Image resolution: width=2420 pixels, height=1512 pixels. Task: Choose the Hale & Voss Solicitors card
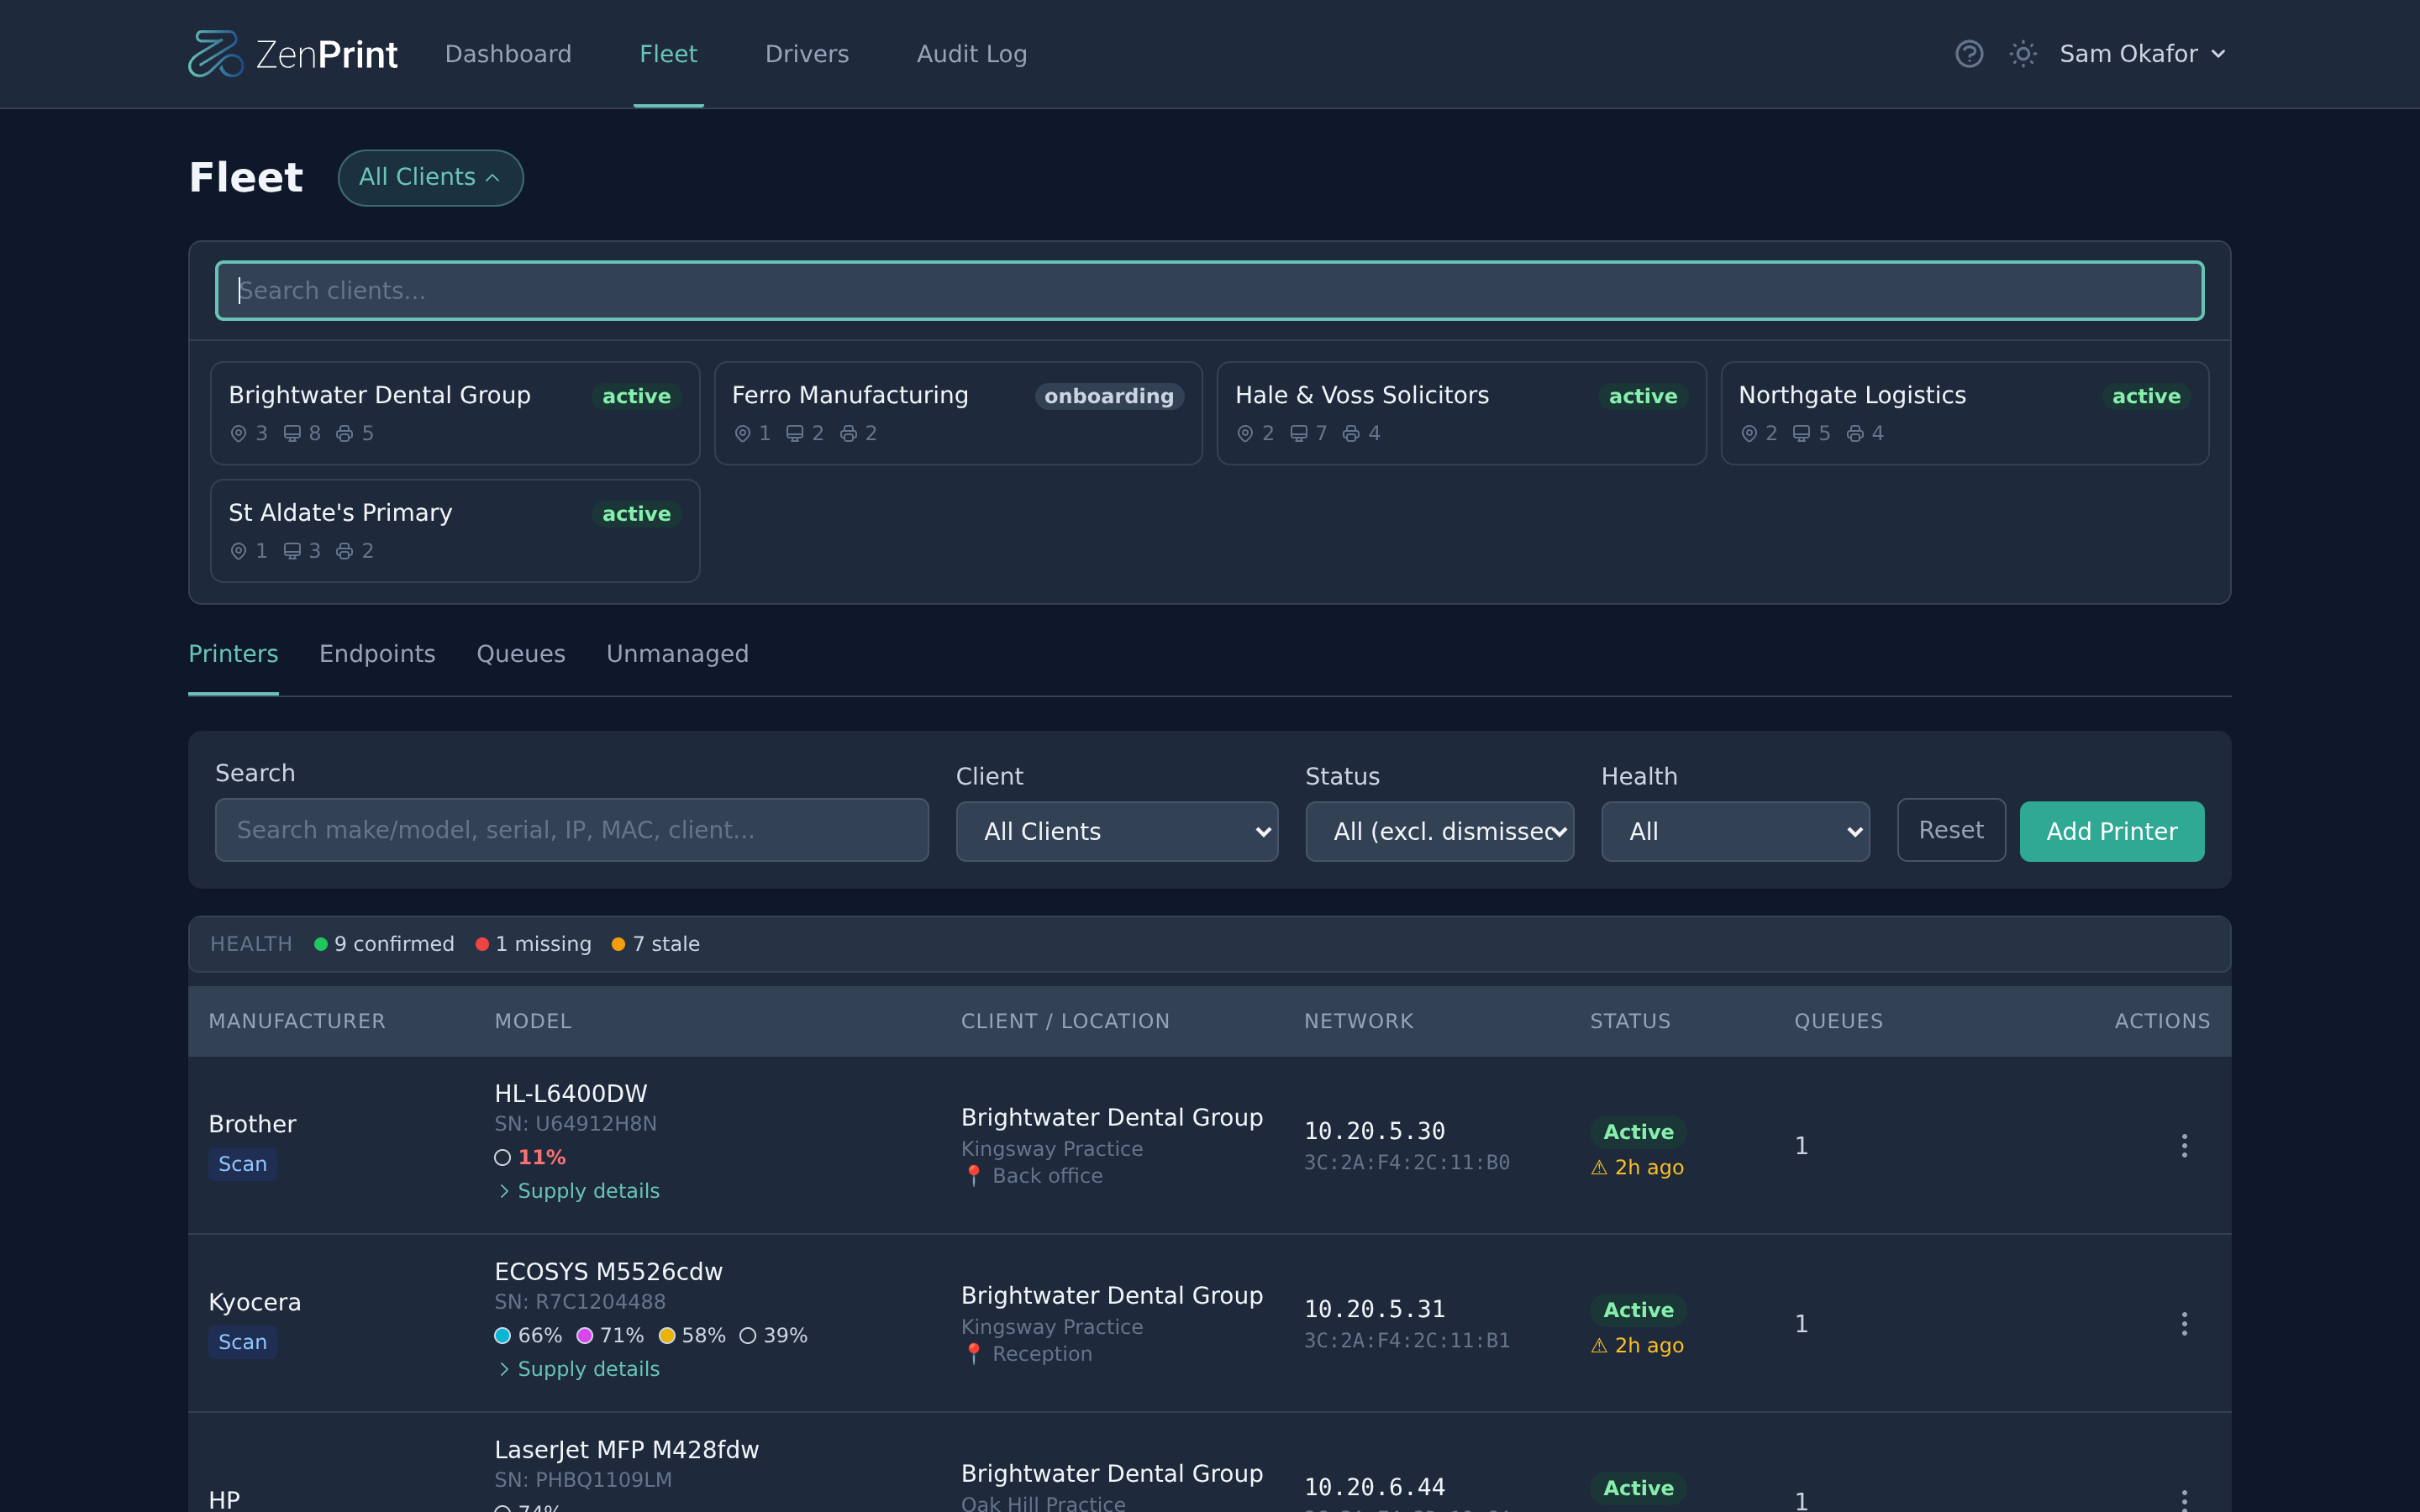pyautogui.click(x=1461, y=413)
